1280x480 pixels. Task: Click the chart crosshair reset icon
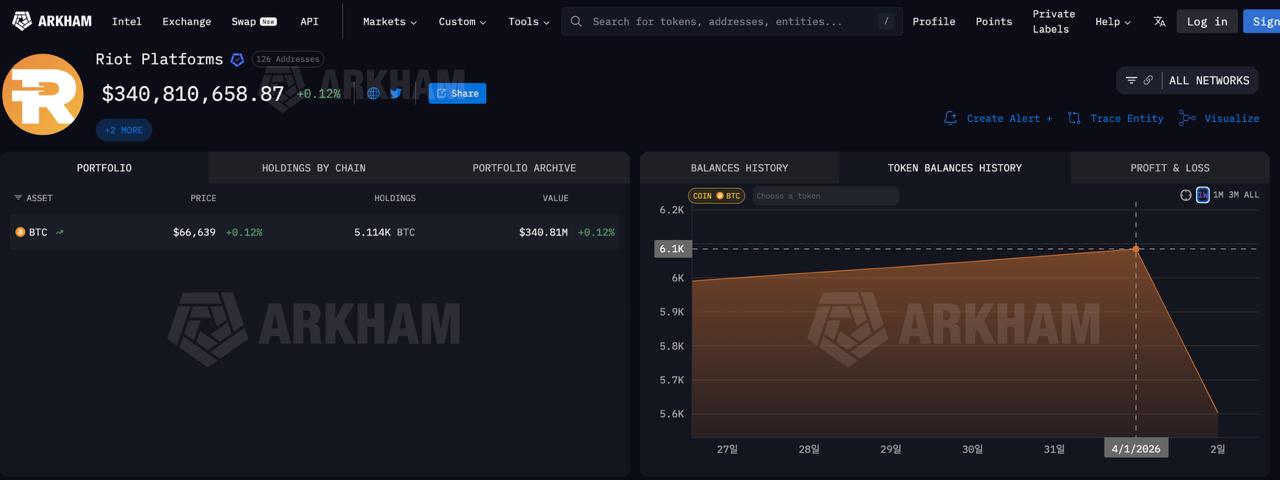click(1186, 195)
